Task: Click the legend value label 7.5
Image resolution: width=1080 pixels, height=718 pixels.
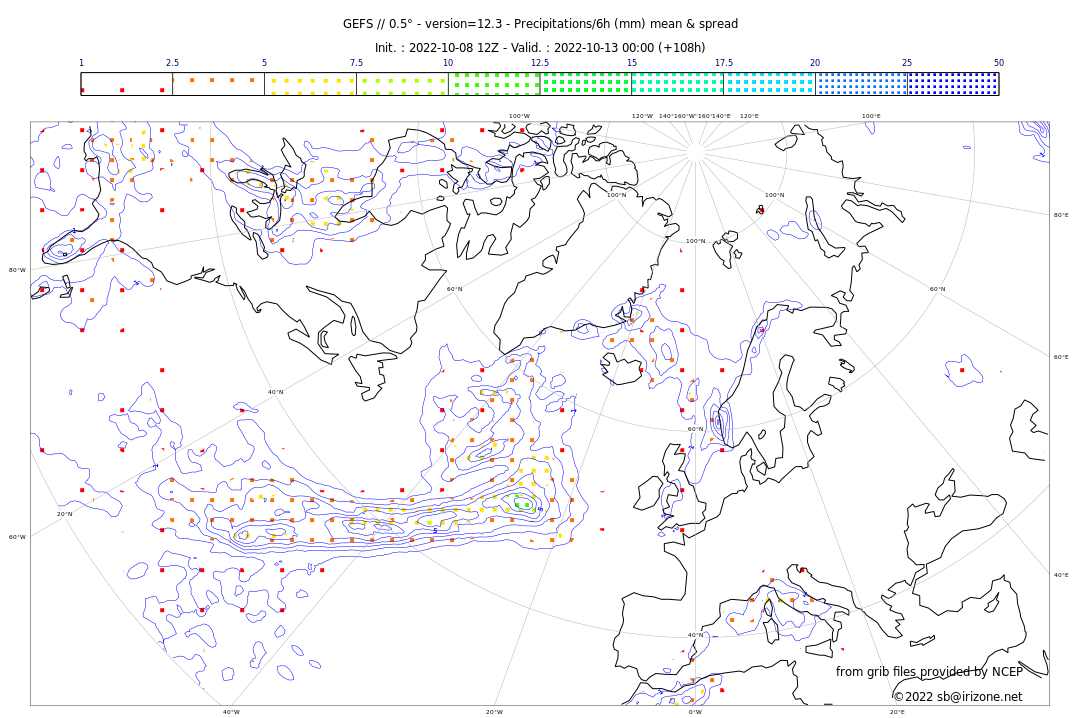Action: point(356,63)
